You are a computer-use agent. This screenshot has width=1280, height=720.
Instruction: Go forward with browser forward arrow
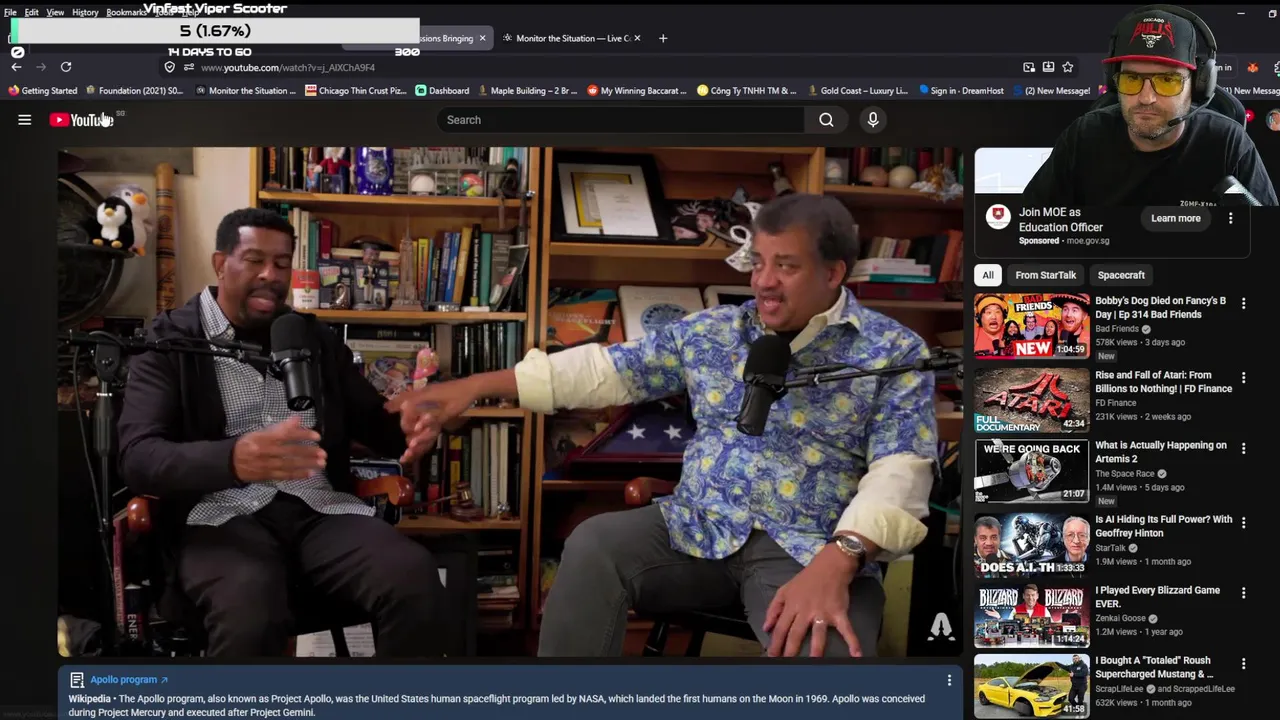[x=41, y=67]
